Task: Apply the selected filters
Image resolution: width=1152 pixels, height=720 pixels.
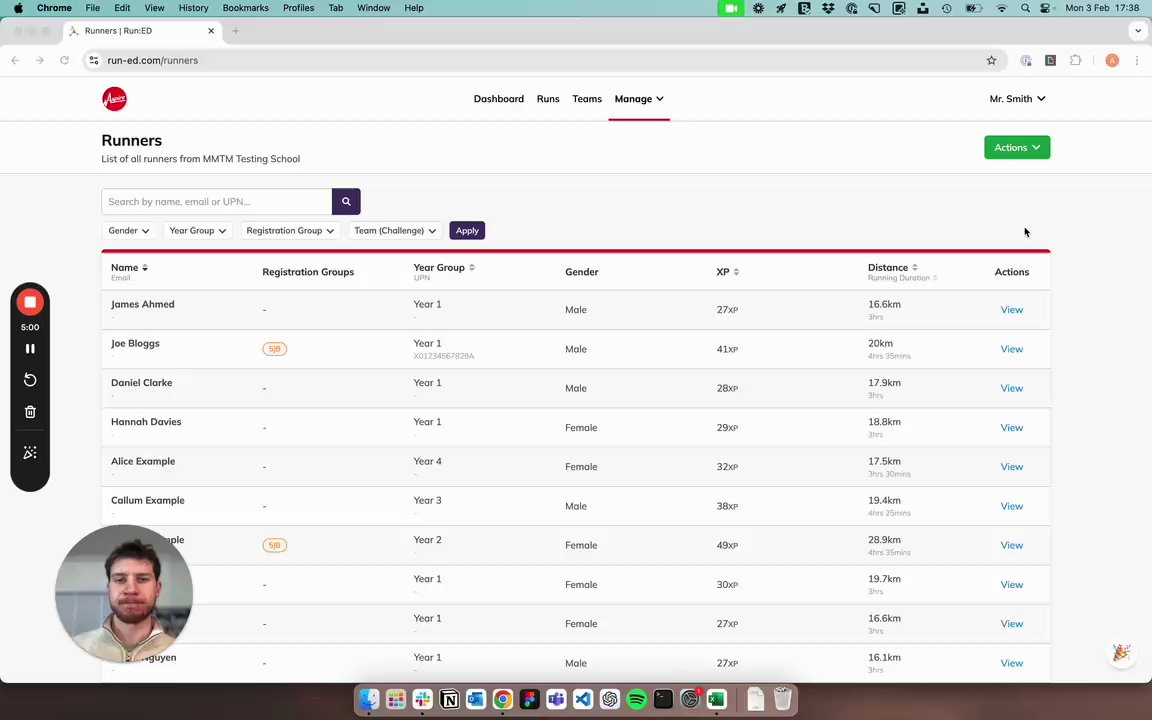Action: [467, 231]
